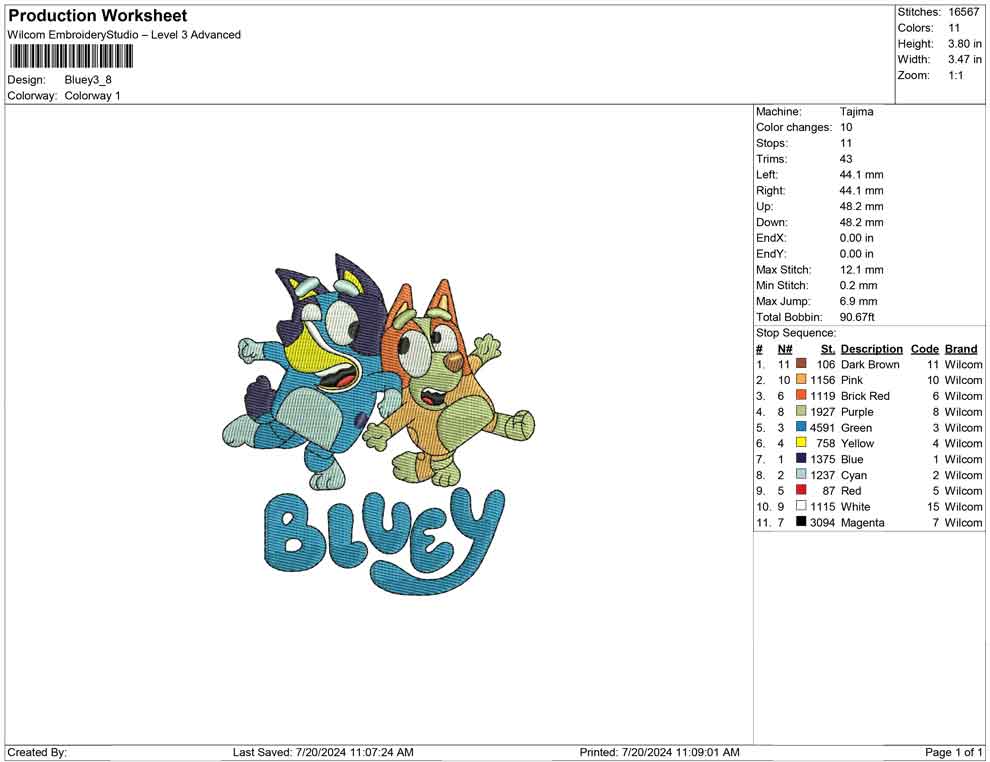Click the Color changes value 10
This screenshot has width=990, height=762.
(846, 128)
